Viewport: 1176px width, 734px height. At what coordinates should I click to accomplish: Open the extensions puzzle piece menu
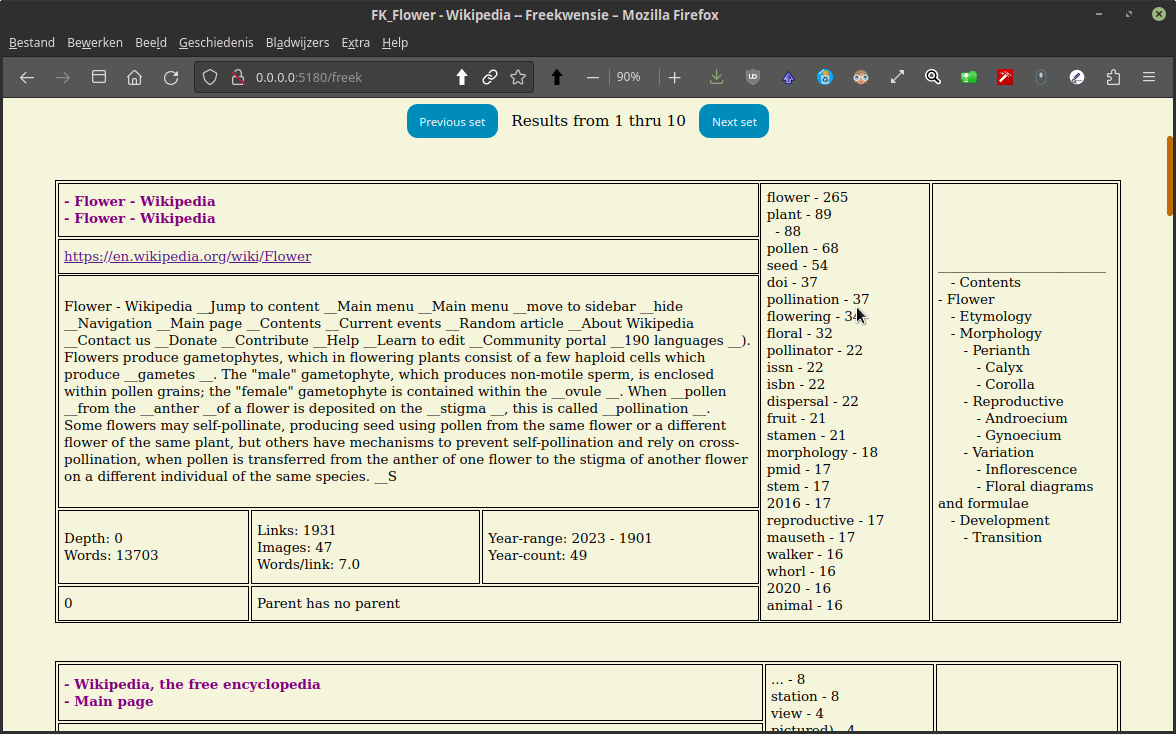click(1113, 77)
